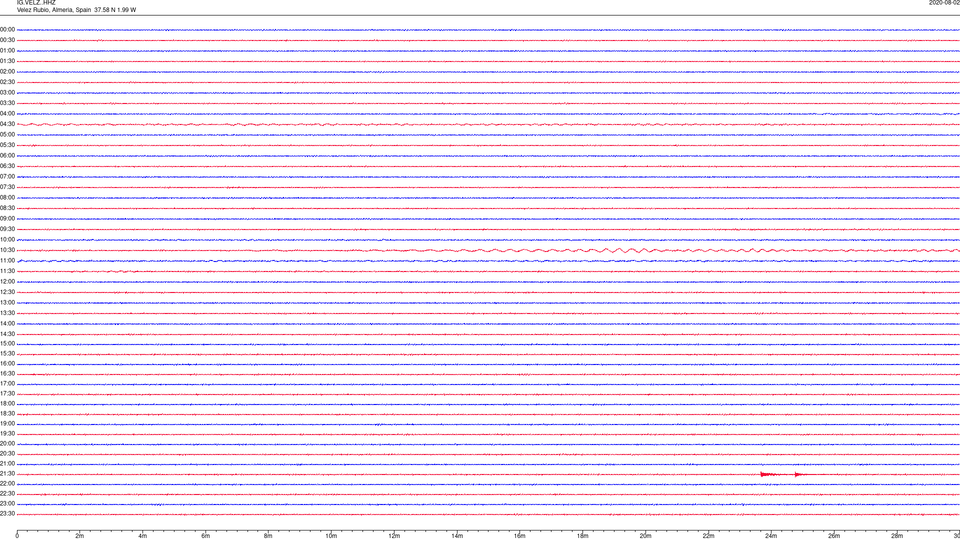Pick the 08:30 time label
The image size is (960, 540).
point(7,208)
